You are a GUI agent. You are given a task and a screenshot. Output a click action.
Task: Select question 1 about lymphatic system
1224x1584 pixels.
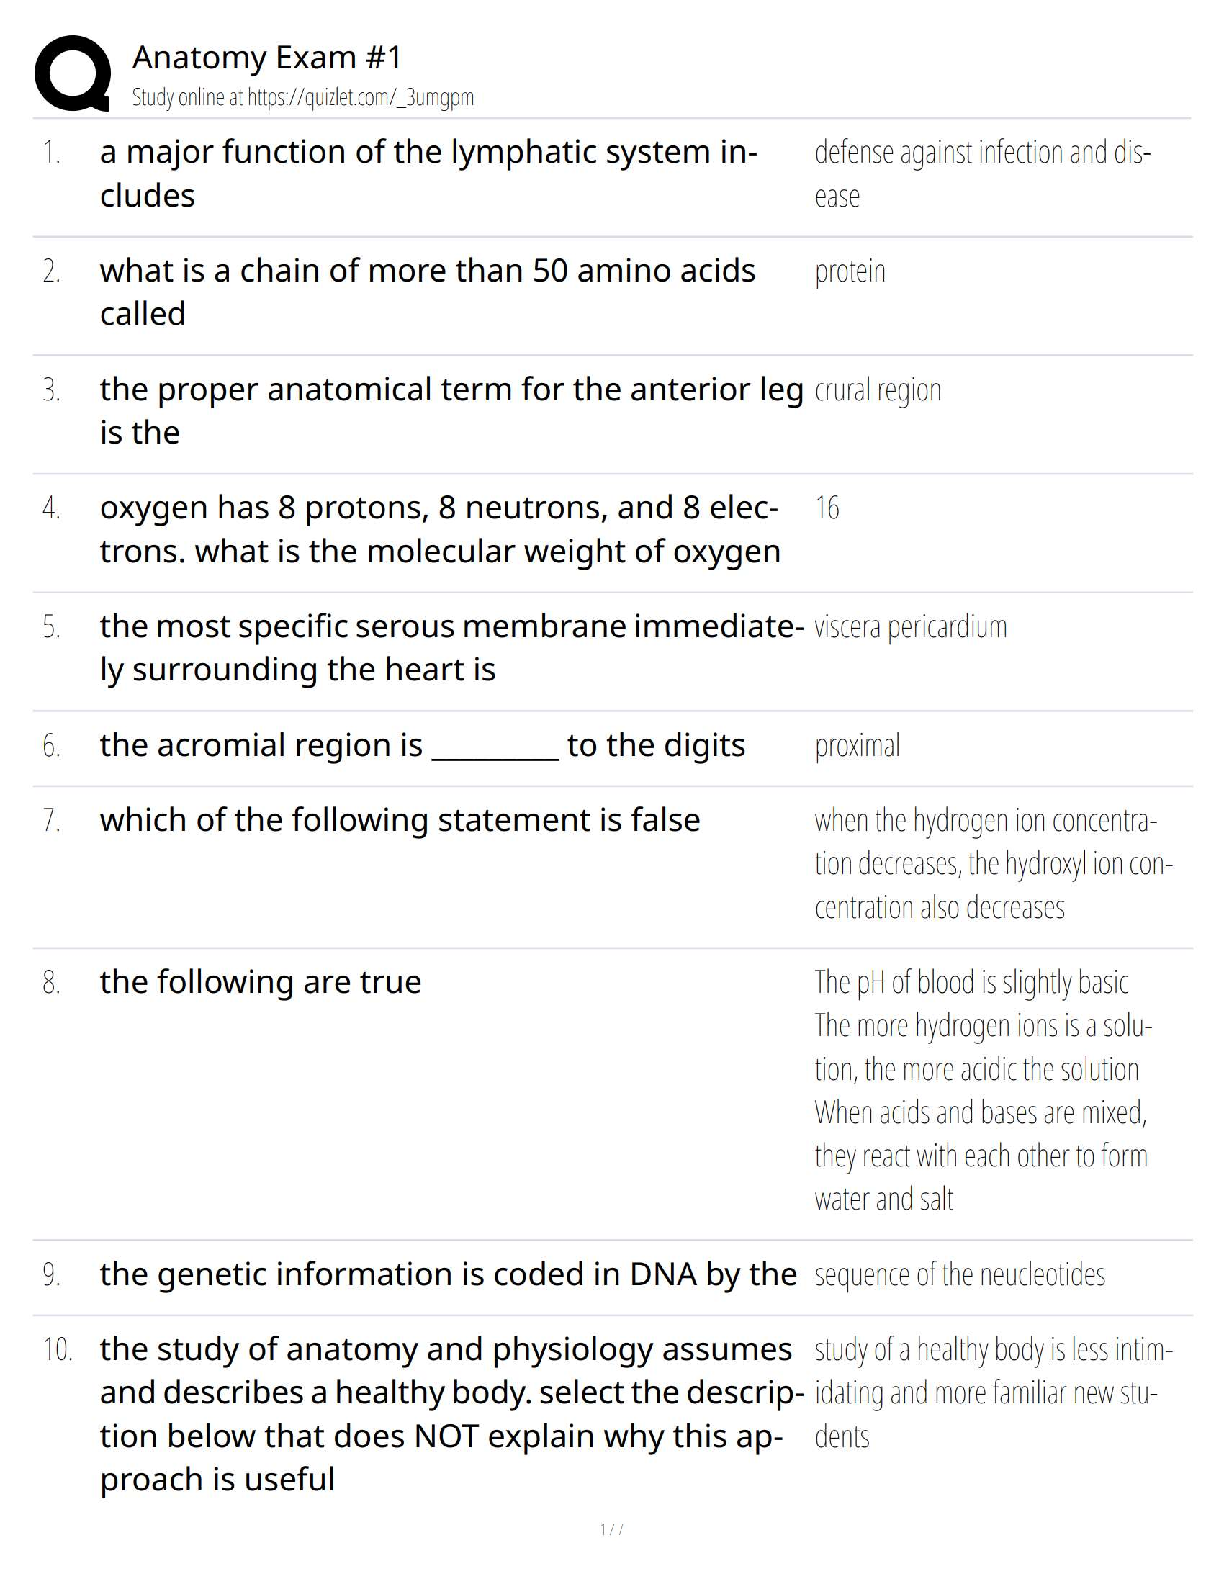[428, 173]
